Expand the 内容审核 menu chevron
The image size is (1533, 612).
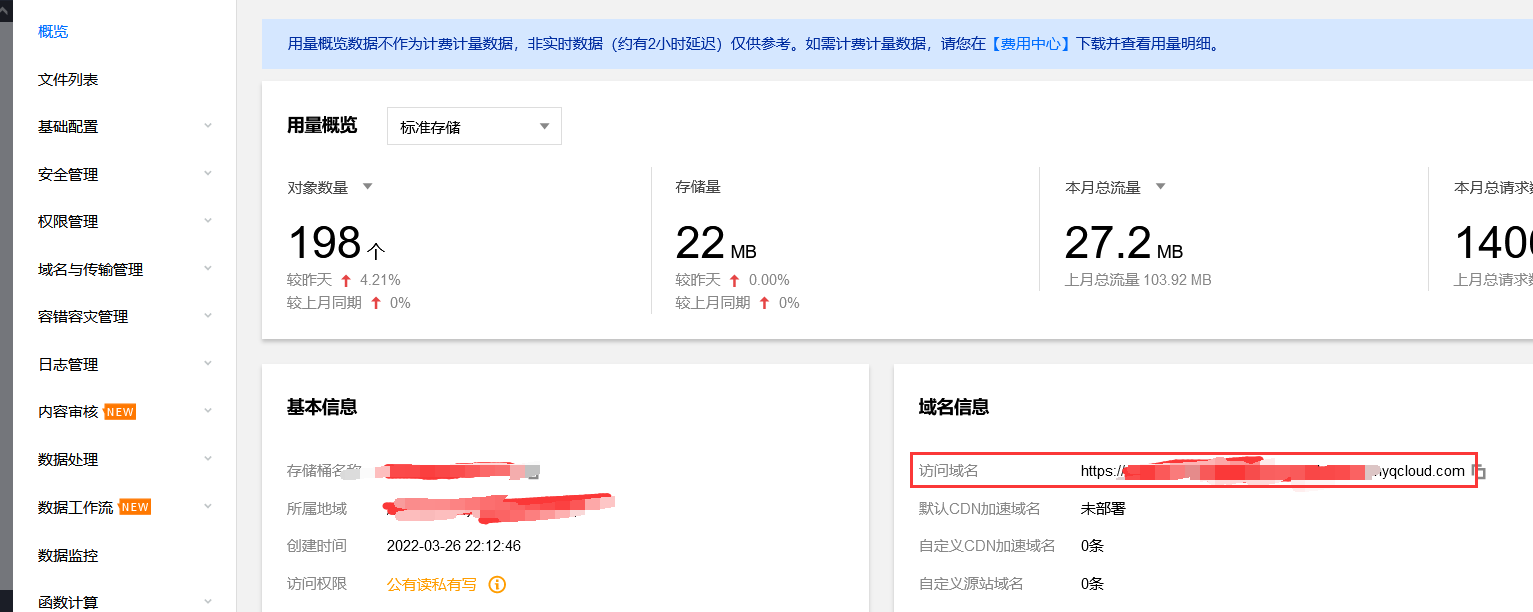[208, 410]
